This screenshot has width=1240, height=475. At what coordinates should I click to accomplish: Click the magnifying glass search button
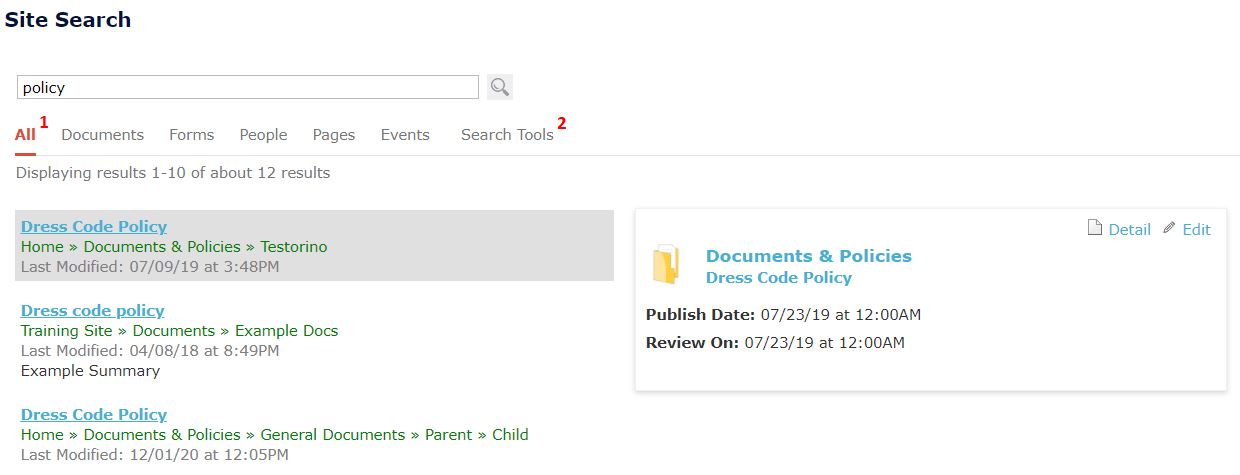(500, 87)
